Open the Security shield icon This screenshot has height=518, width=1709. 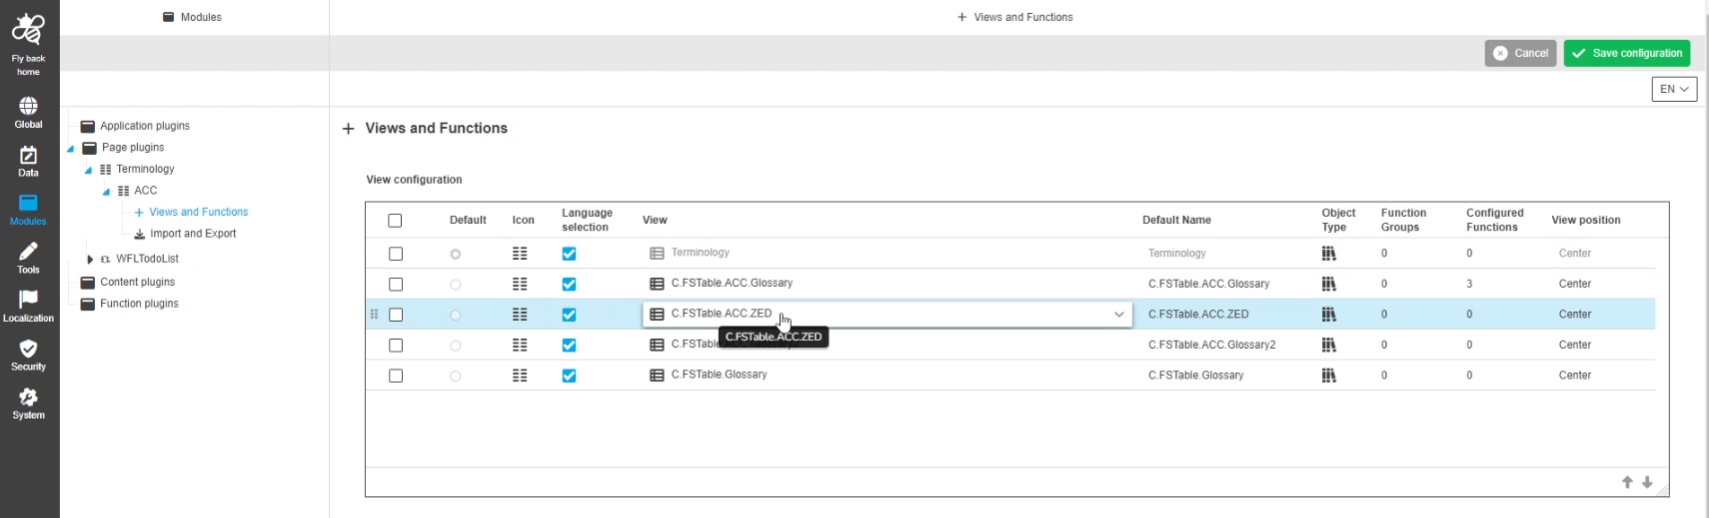pyautogui.click(x=28, y=349)
